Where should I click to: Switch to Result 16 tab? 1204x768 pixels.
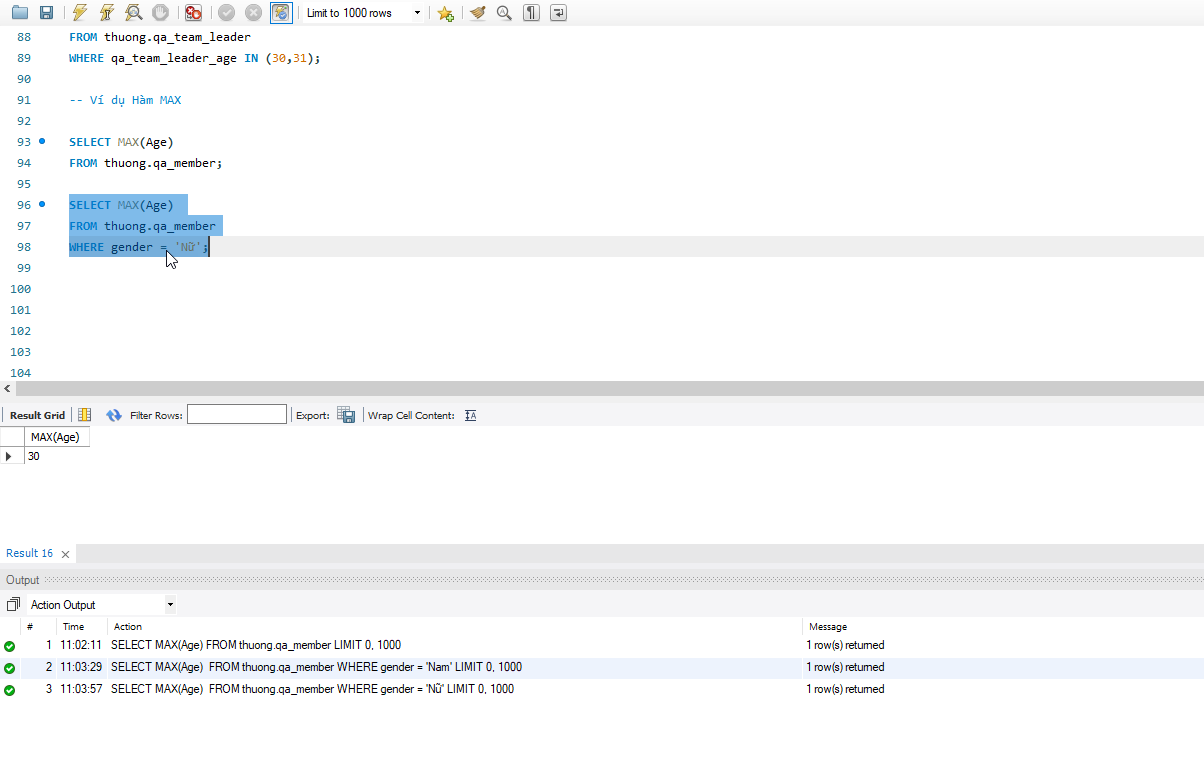pos(30,553)
